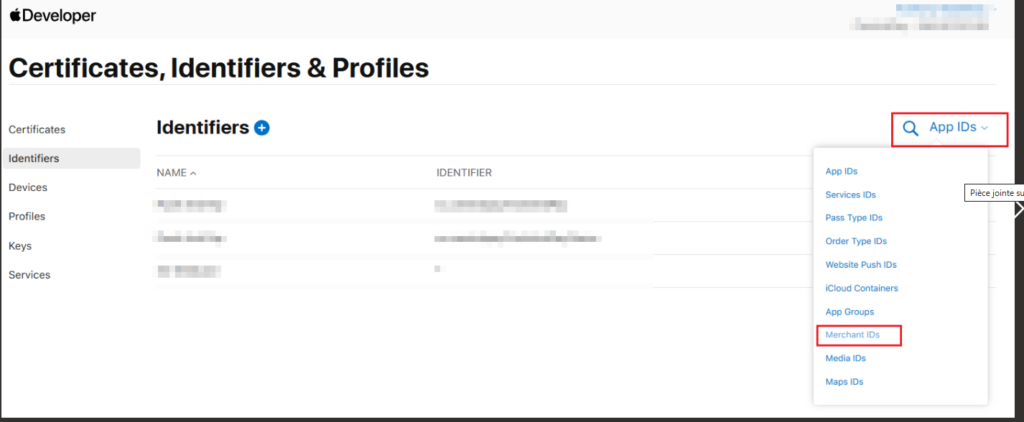Open Services in the sidebar
This screenshot has height=422, width=1024.
[x=29, y=274]
